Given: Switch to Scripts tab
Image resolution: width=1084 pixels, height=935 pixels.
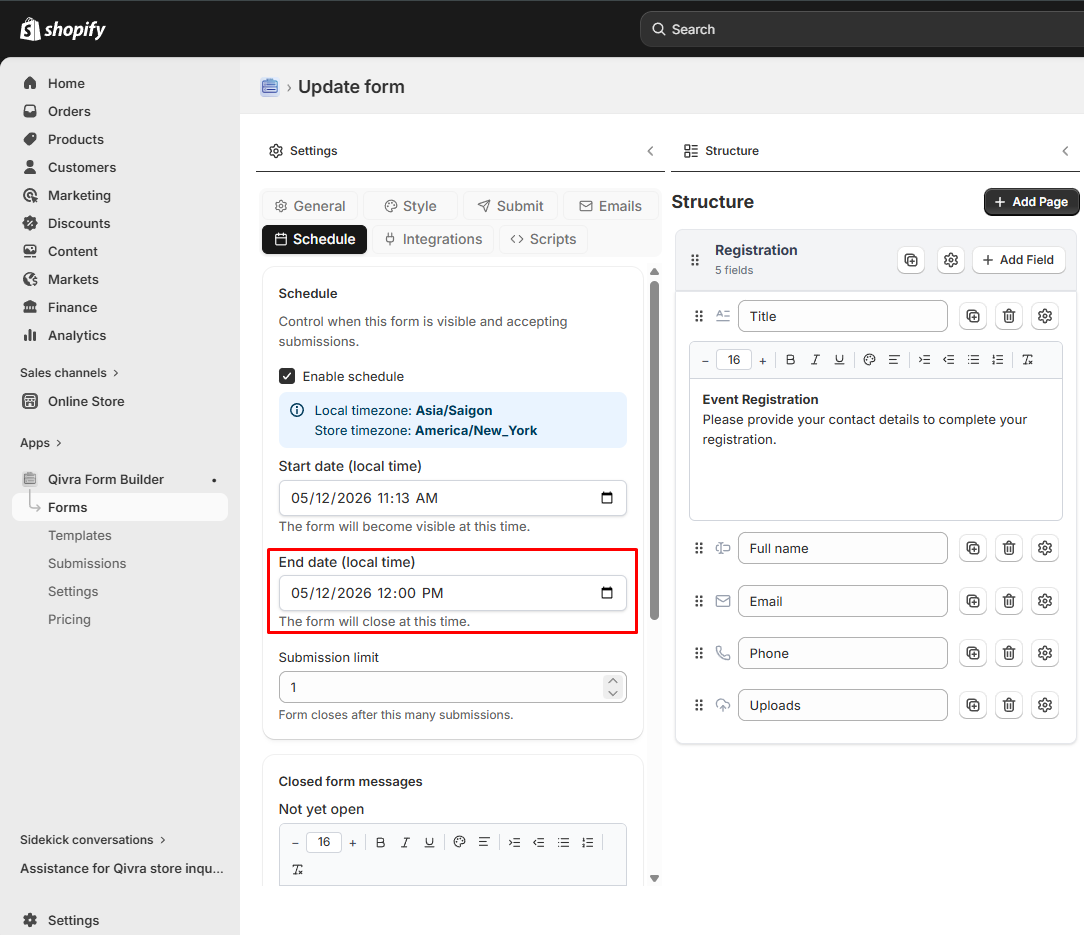Looking at the screenshot, I should pos(543,239).
